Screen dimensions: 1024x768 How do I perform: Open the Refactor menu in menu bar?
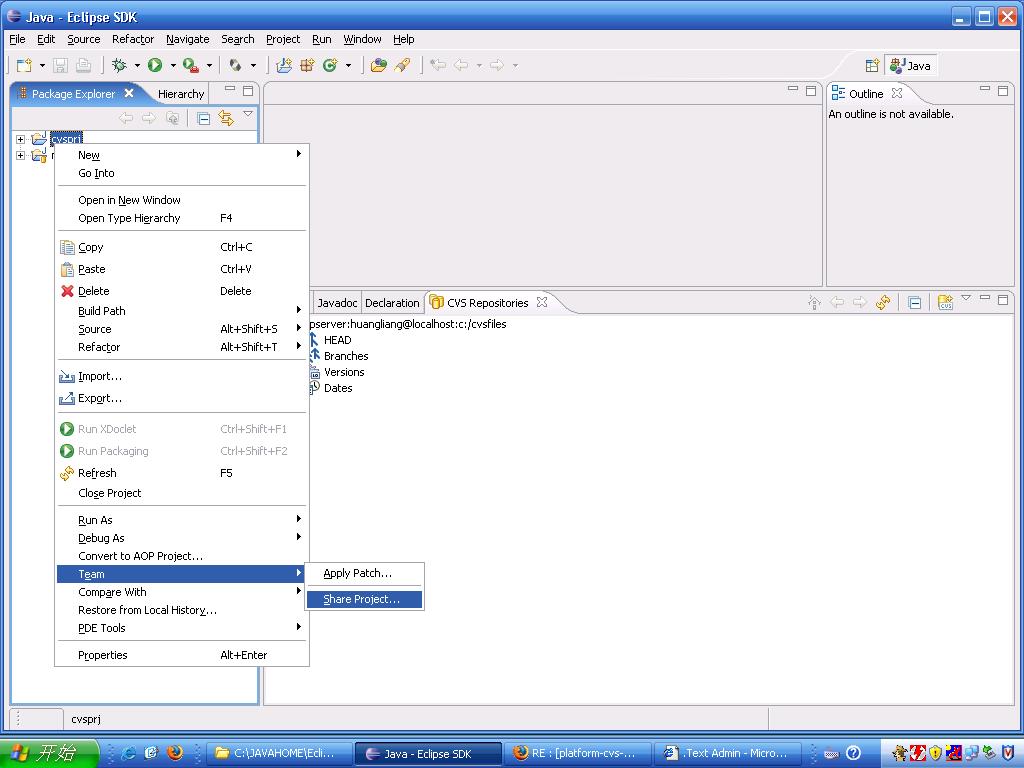point(133,39)
